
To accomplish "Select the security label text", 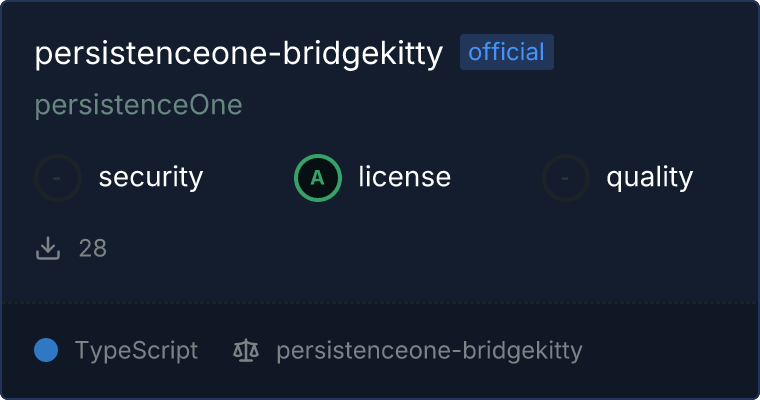I will click(150, 178).
